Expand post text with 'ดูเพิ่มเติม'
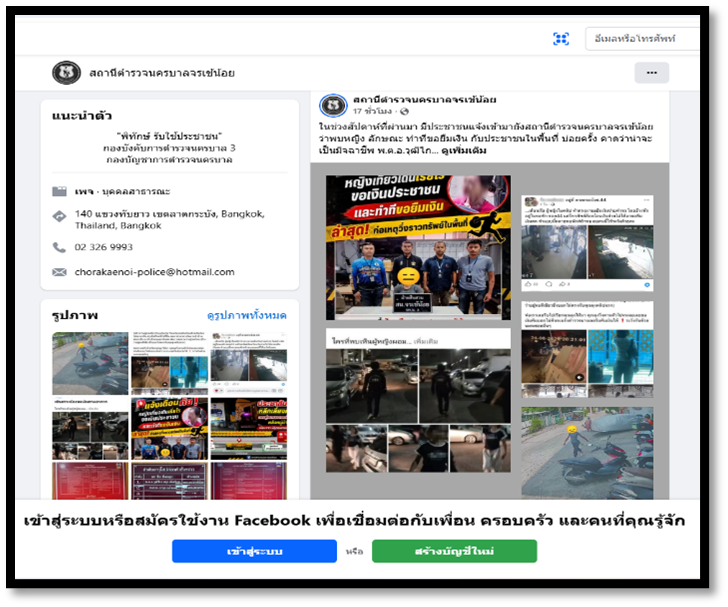 coord(463,150)
